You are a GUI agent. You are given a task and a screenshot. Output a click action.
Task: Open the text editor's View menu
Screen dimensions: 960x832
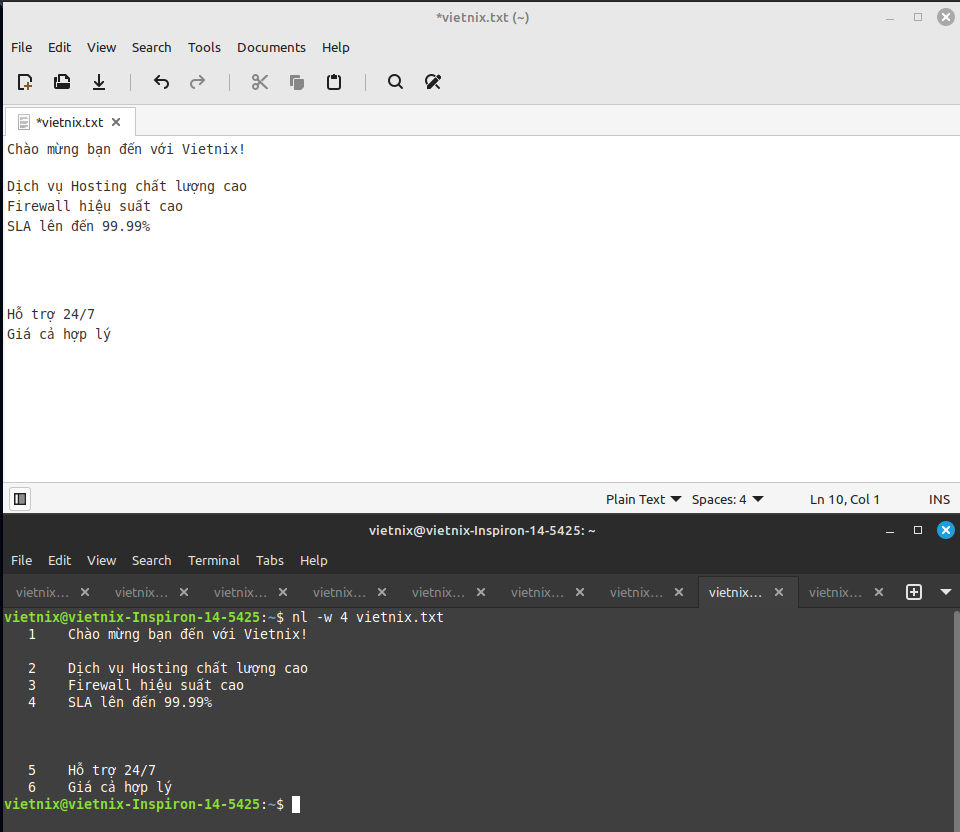click(x=101, y=47)
